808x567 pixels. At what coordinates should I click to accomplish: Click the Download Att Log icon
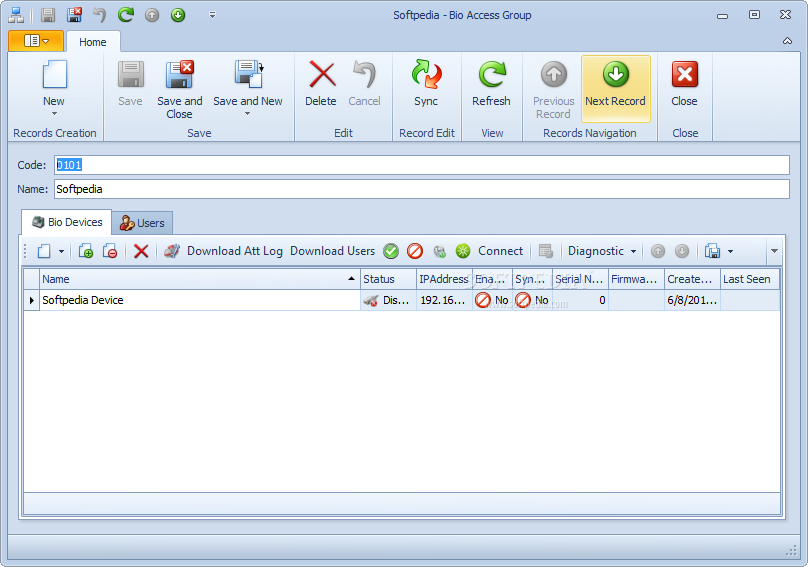tap(172, 251)
